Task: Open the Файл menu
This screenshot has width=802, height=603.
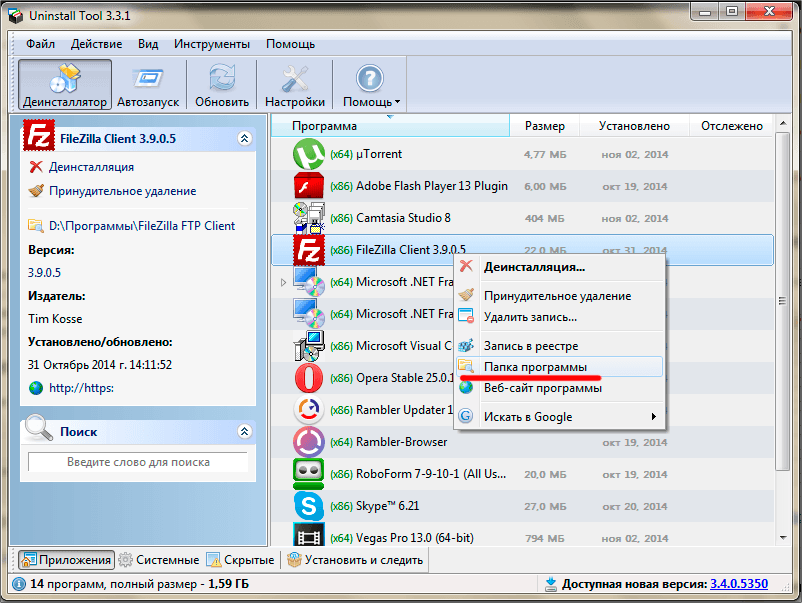Action: pyautogui.click(x=40, y=44)
